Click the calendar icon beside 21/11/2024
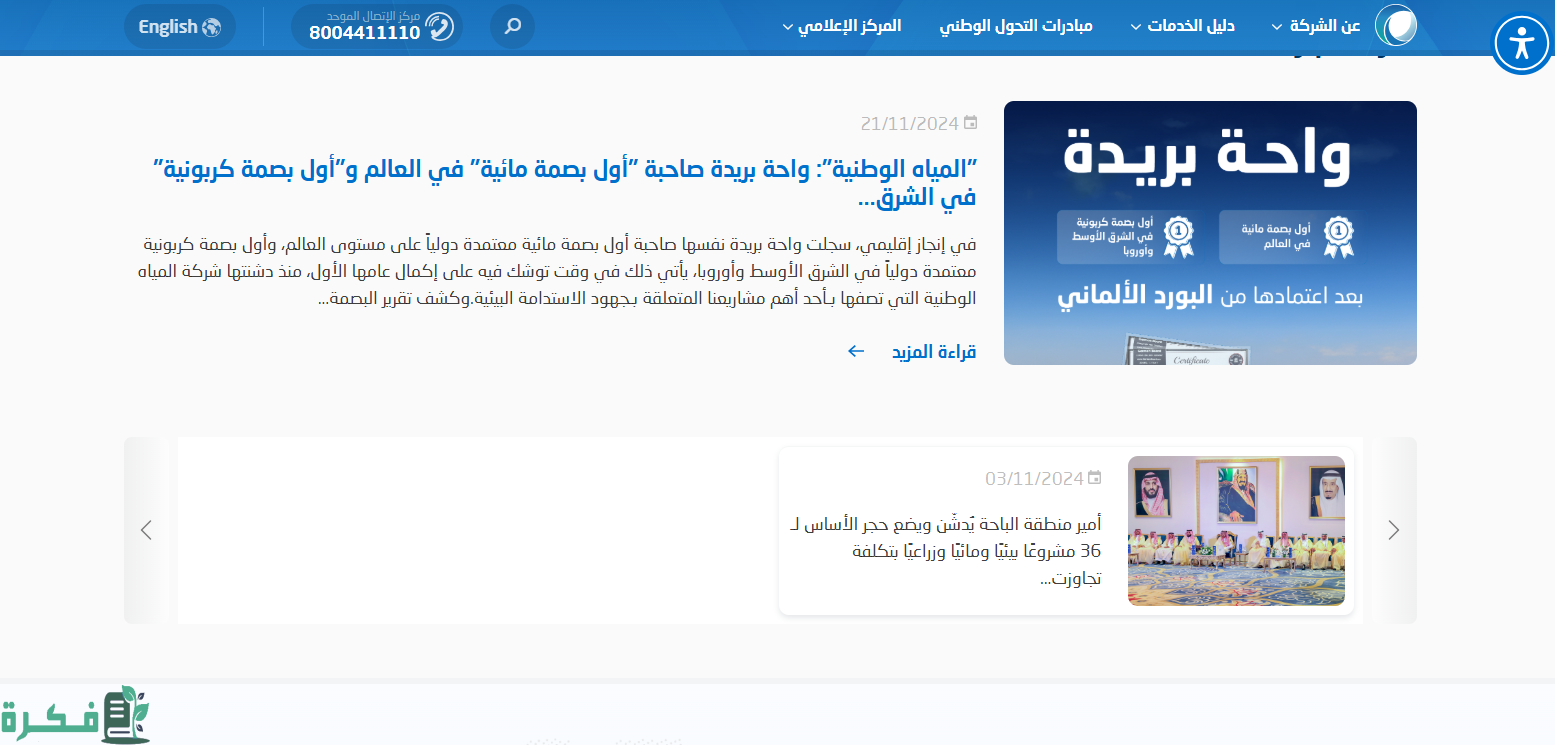Viewport: 1555px width, 745px height. tap(969, 123)
